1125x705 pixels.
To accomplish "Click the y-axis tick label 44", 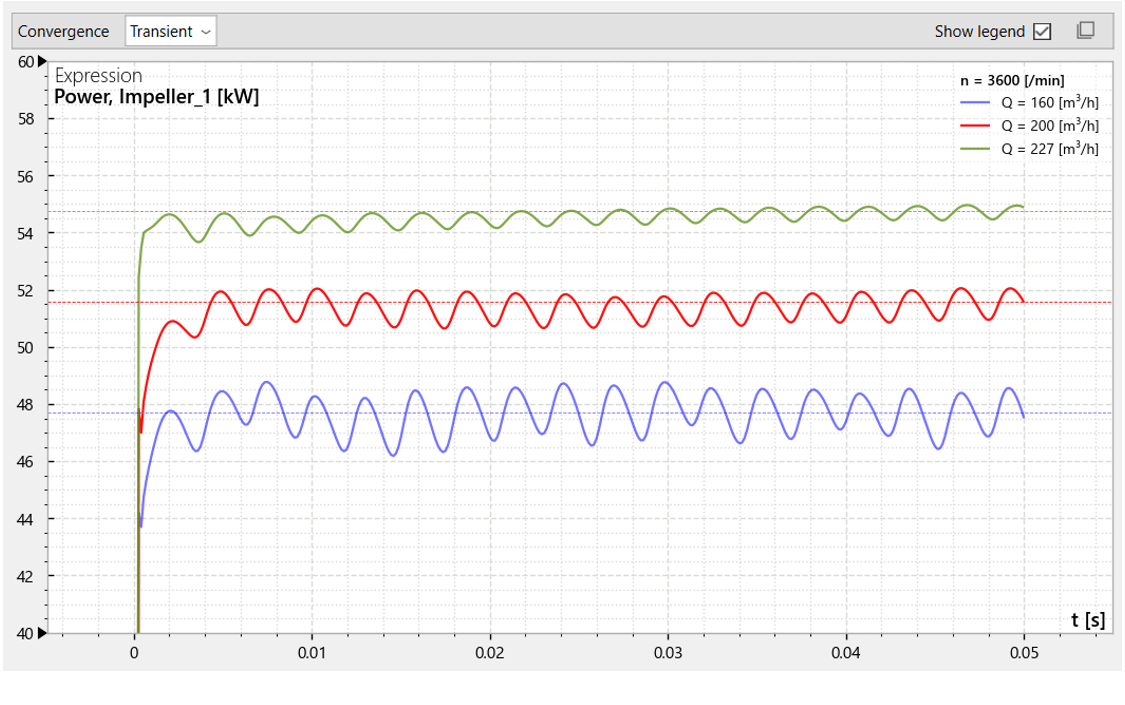I will [x=26, y=519].
